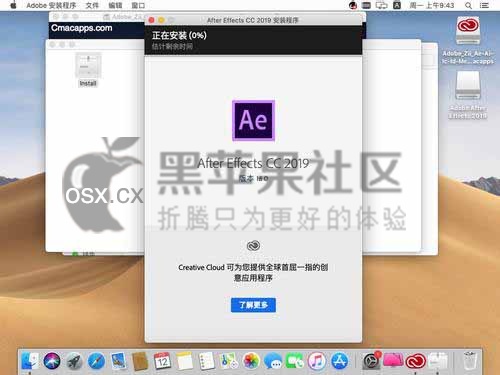Click the blue 了解更多 button

click(x=253, y=305)
